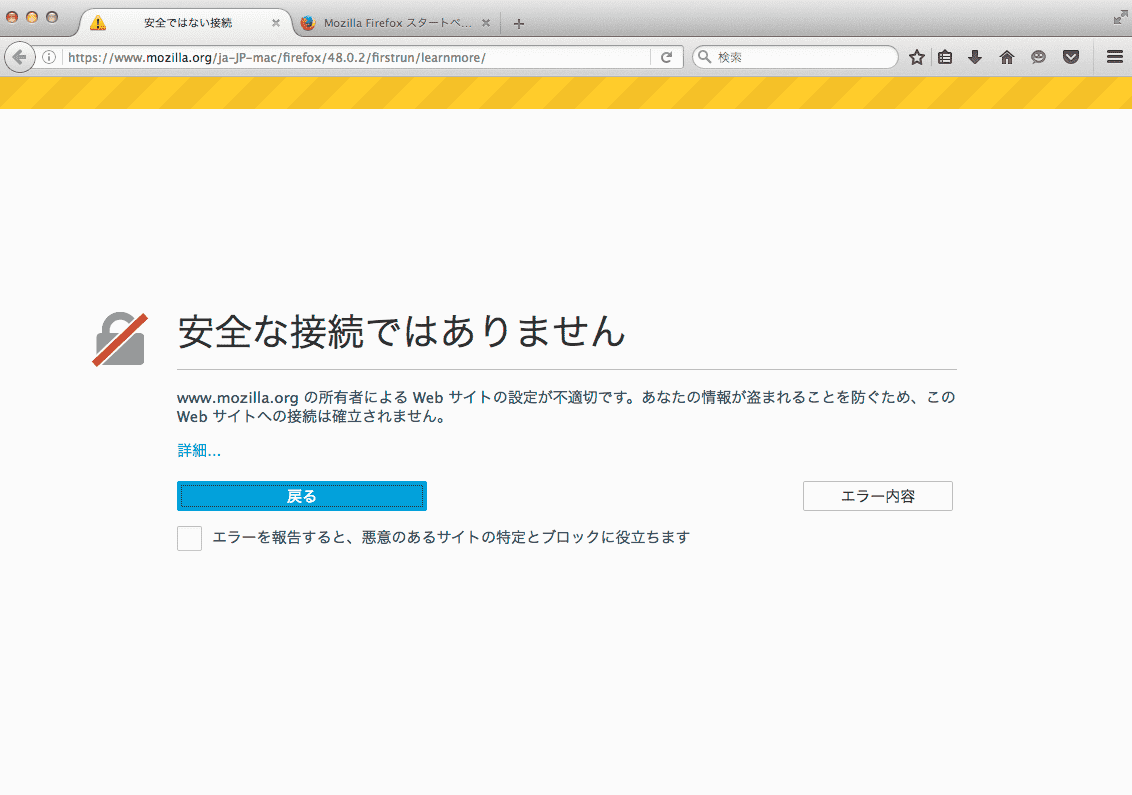Go to the home page icon
The image size is (1132, 795).
point(1006,57)
